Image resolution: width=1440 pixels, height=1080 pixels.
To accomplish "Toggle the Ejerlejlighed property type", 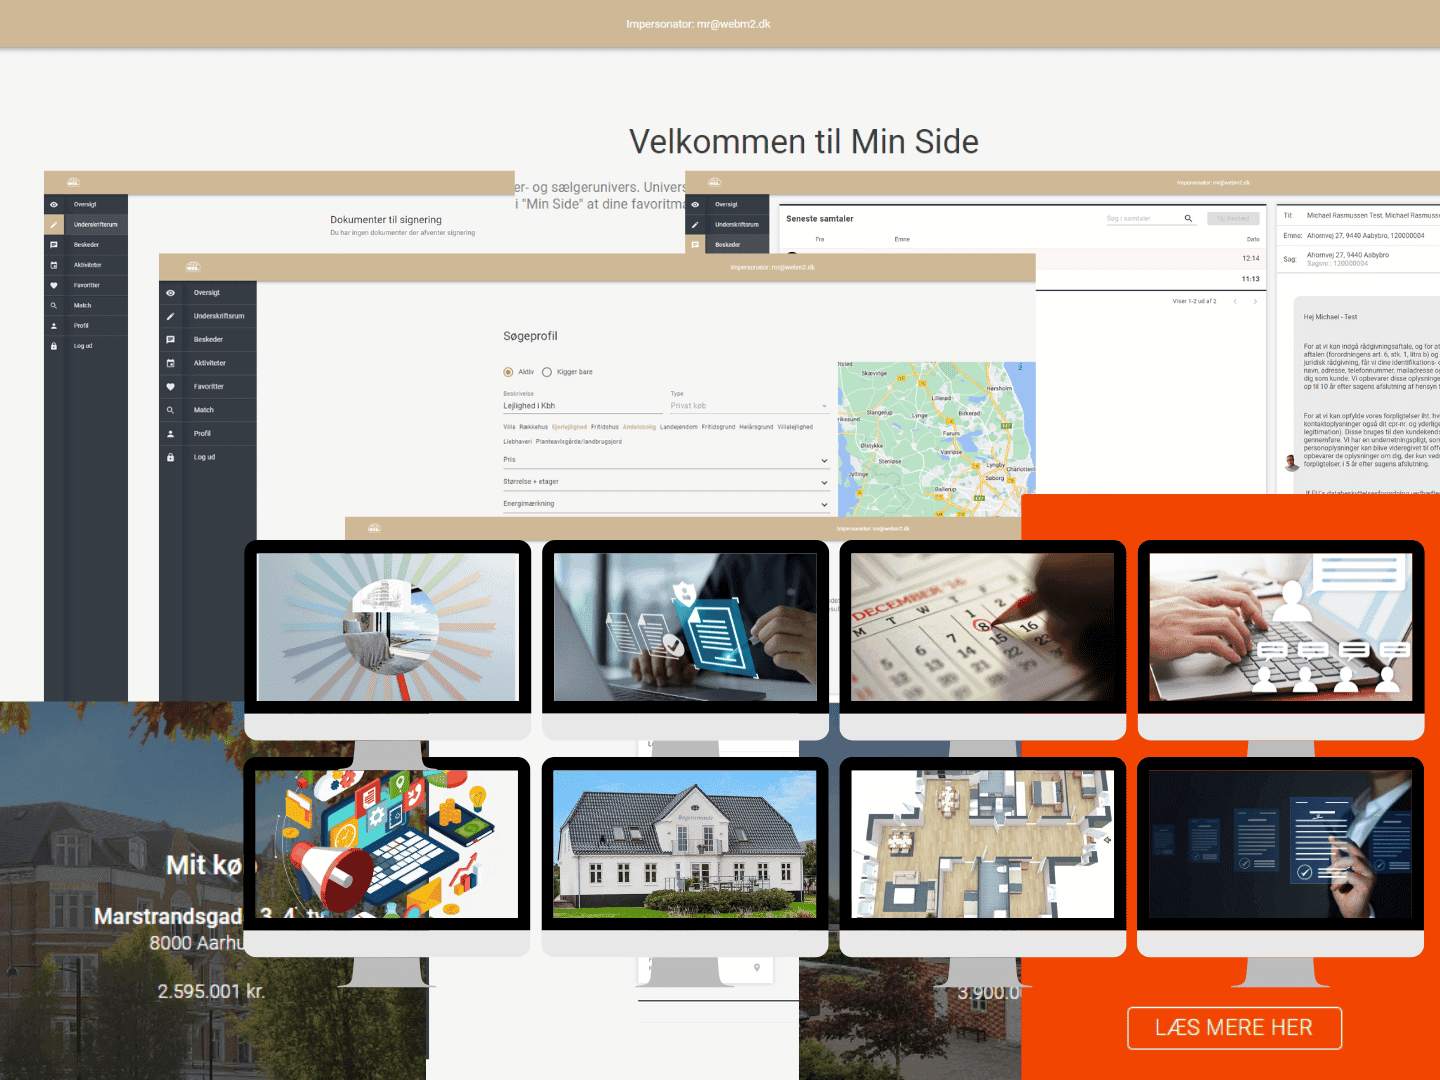I will [569, 427].
